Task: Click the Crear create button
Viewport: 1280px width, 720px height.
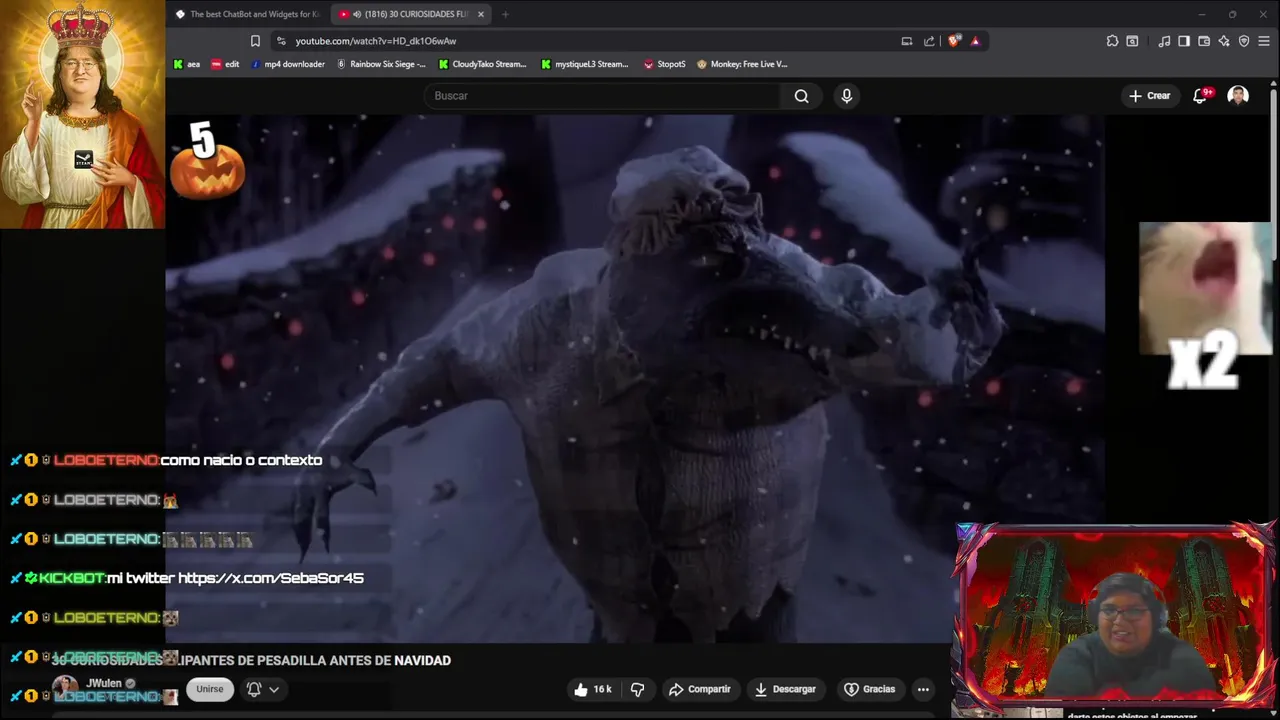Action: [1149, 96]
